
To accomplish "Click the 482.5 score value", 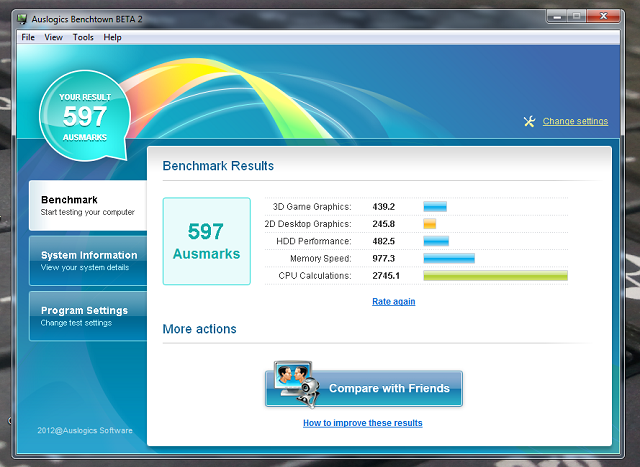I will coord(384,241).
